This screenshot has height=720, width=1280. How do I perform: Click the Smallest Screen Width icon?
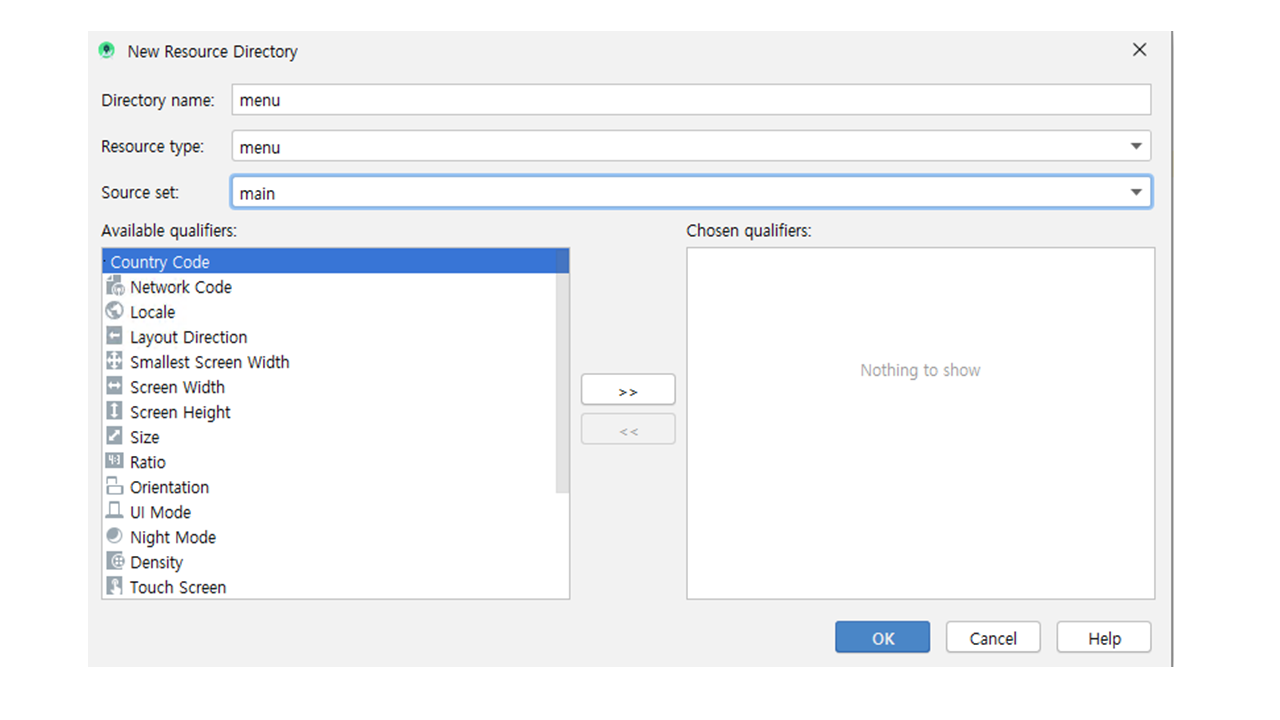coord(114,361)
